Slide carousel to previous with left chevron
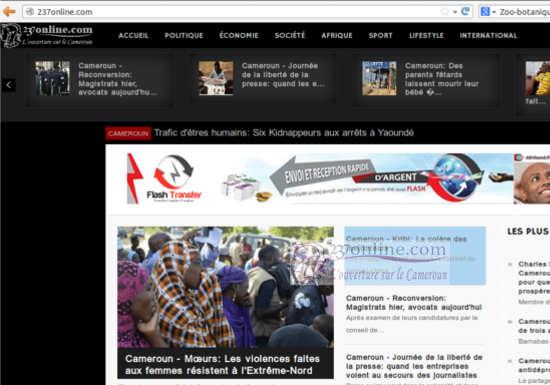Screen dimensions: 550x385 tap(9, 85)
